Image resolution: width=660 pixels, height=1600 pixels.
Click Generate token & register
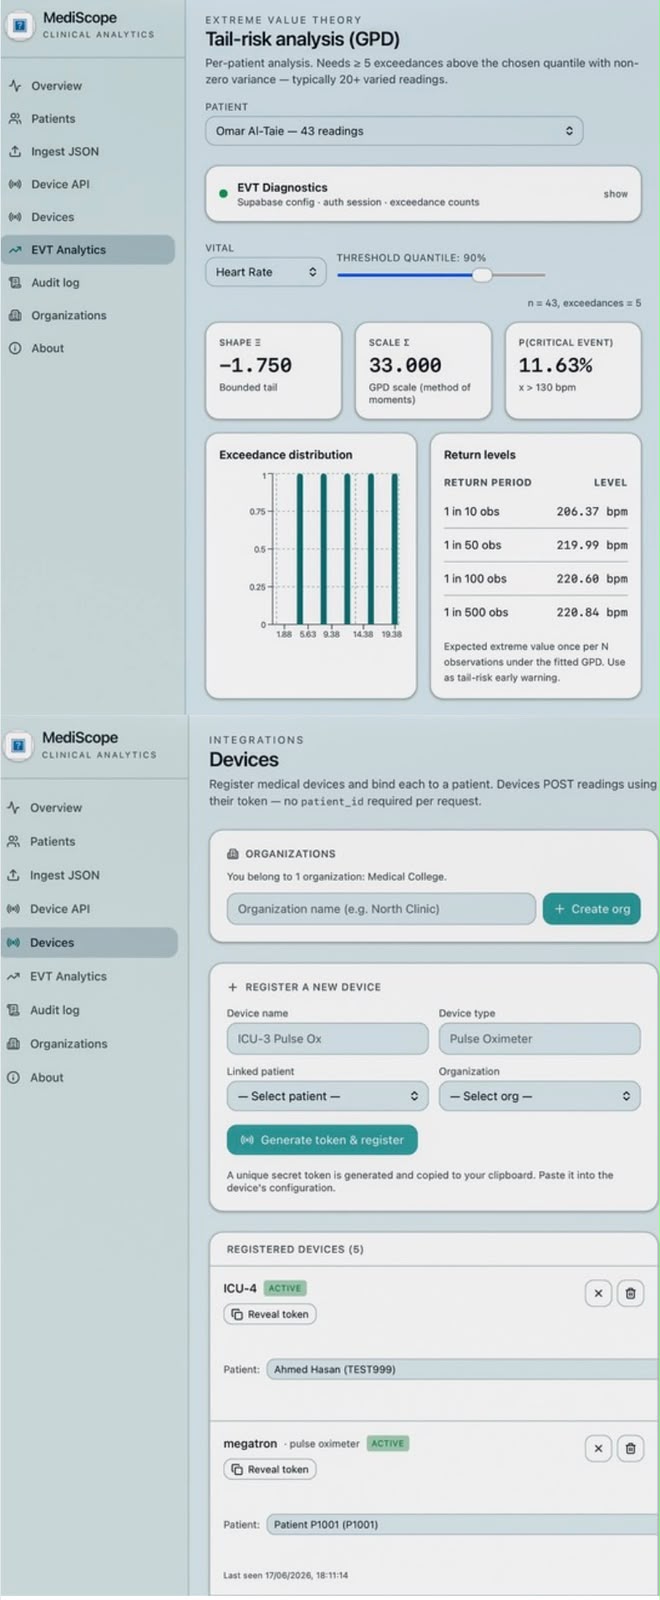322,1140
